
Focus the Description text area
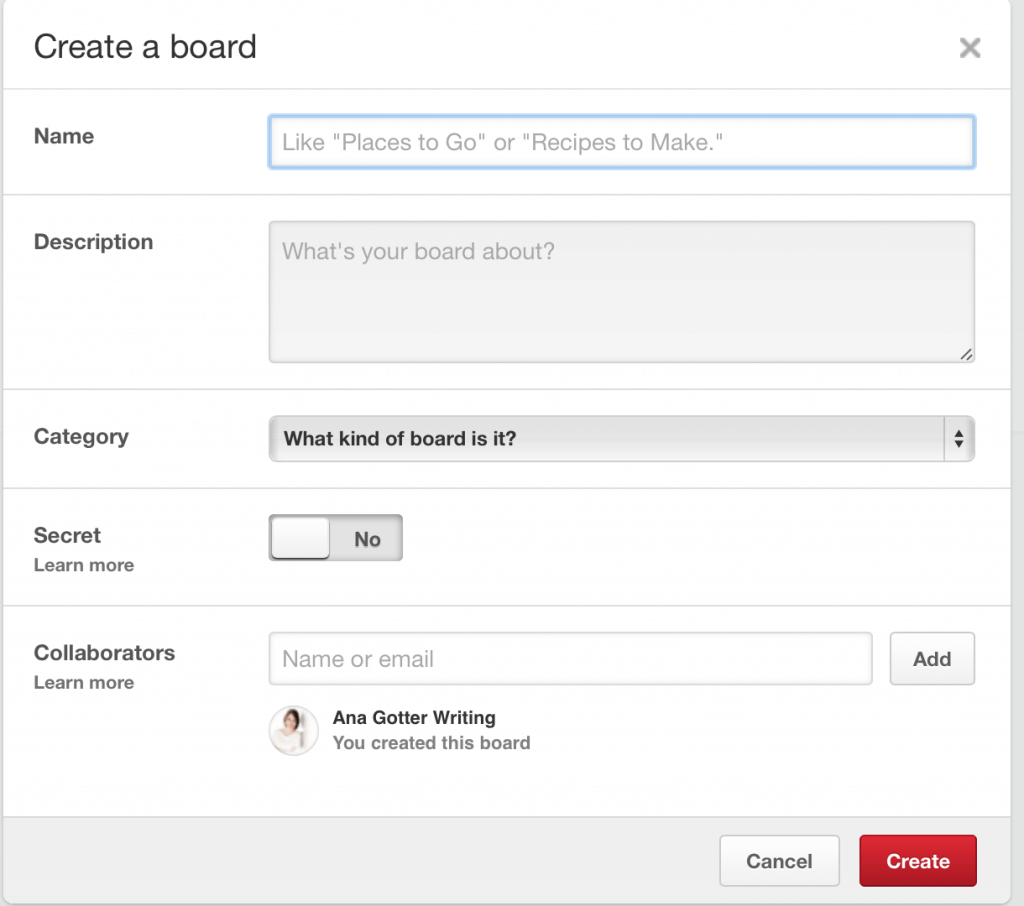pyautogui.click(x=622, y=291)
